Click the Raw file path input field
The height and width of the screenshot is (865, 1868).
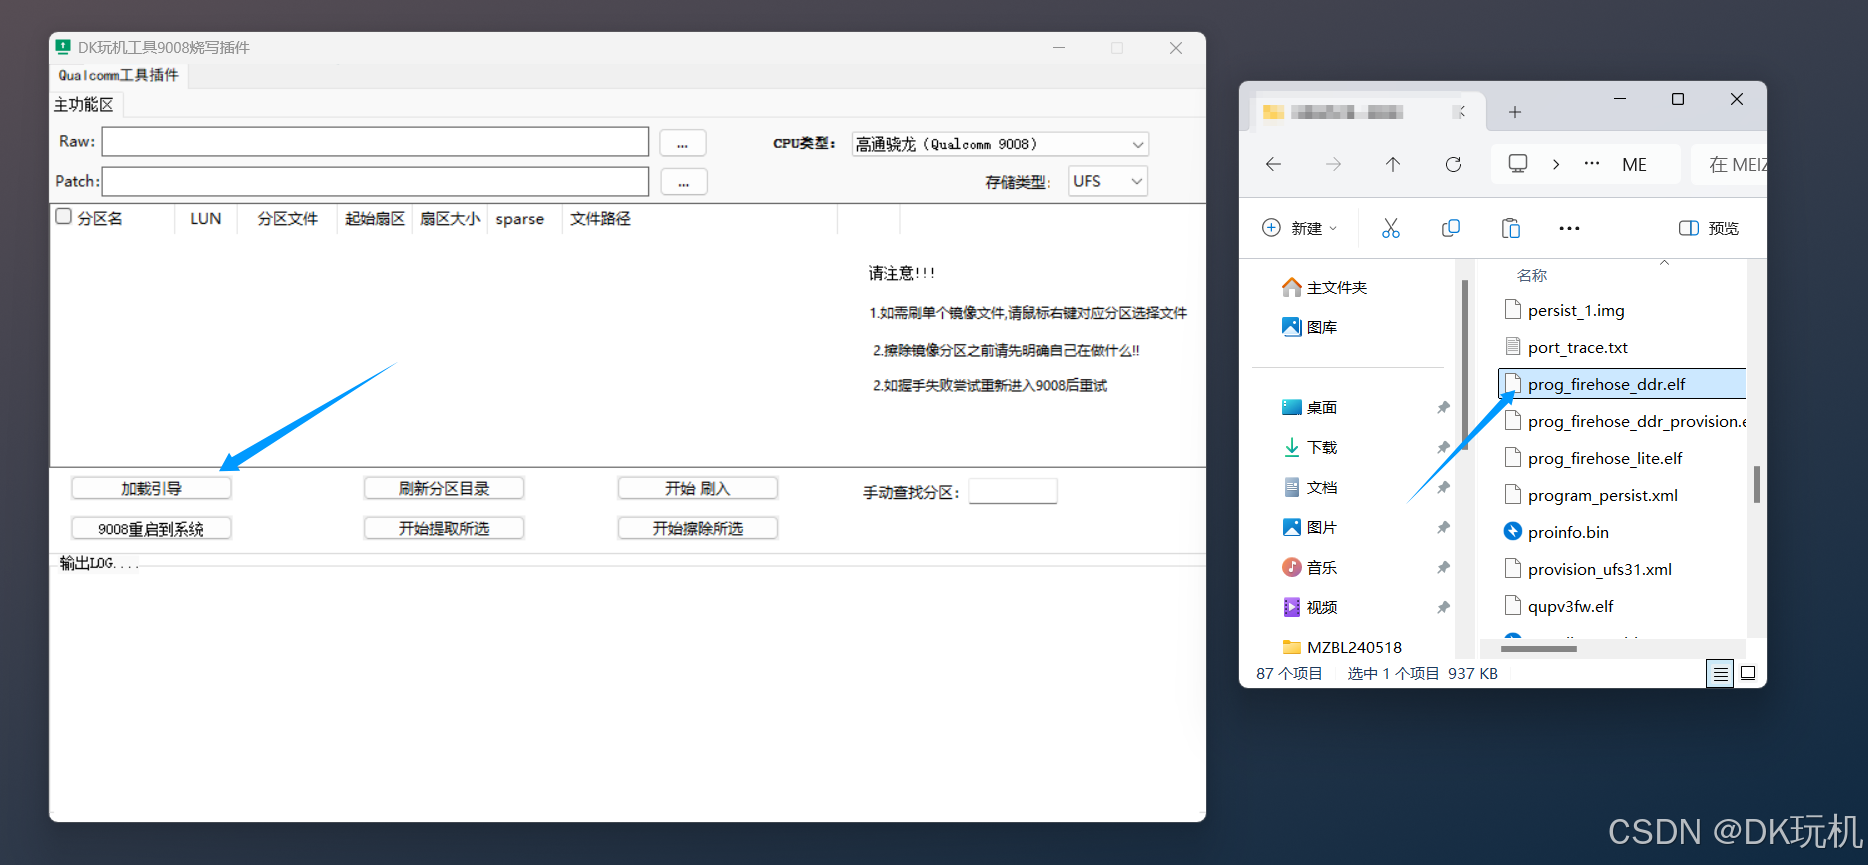(x=375, y=142)
